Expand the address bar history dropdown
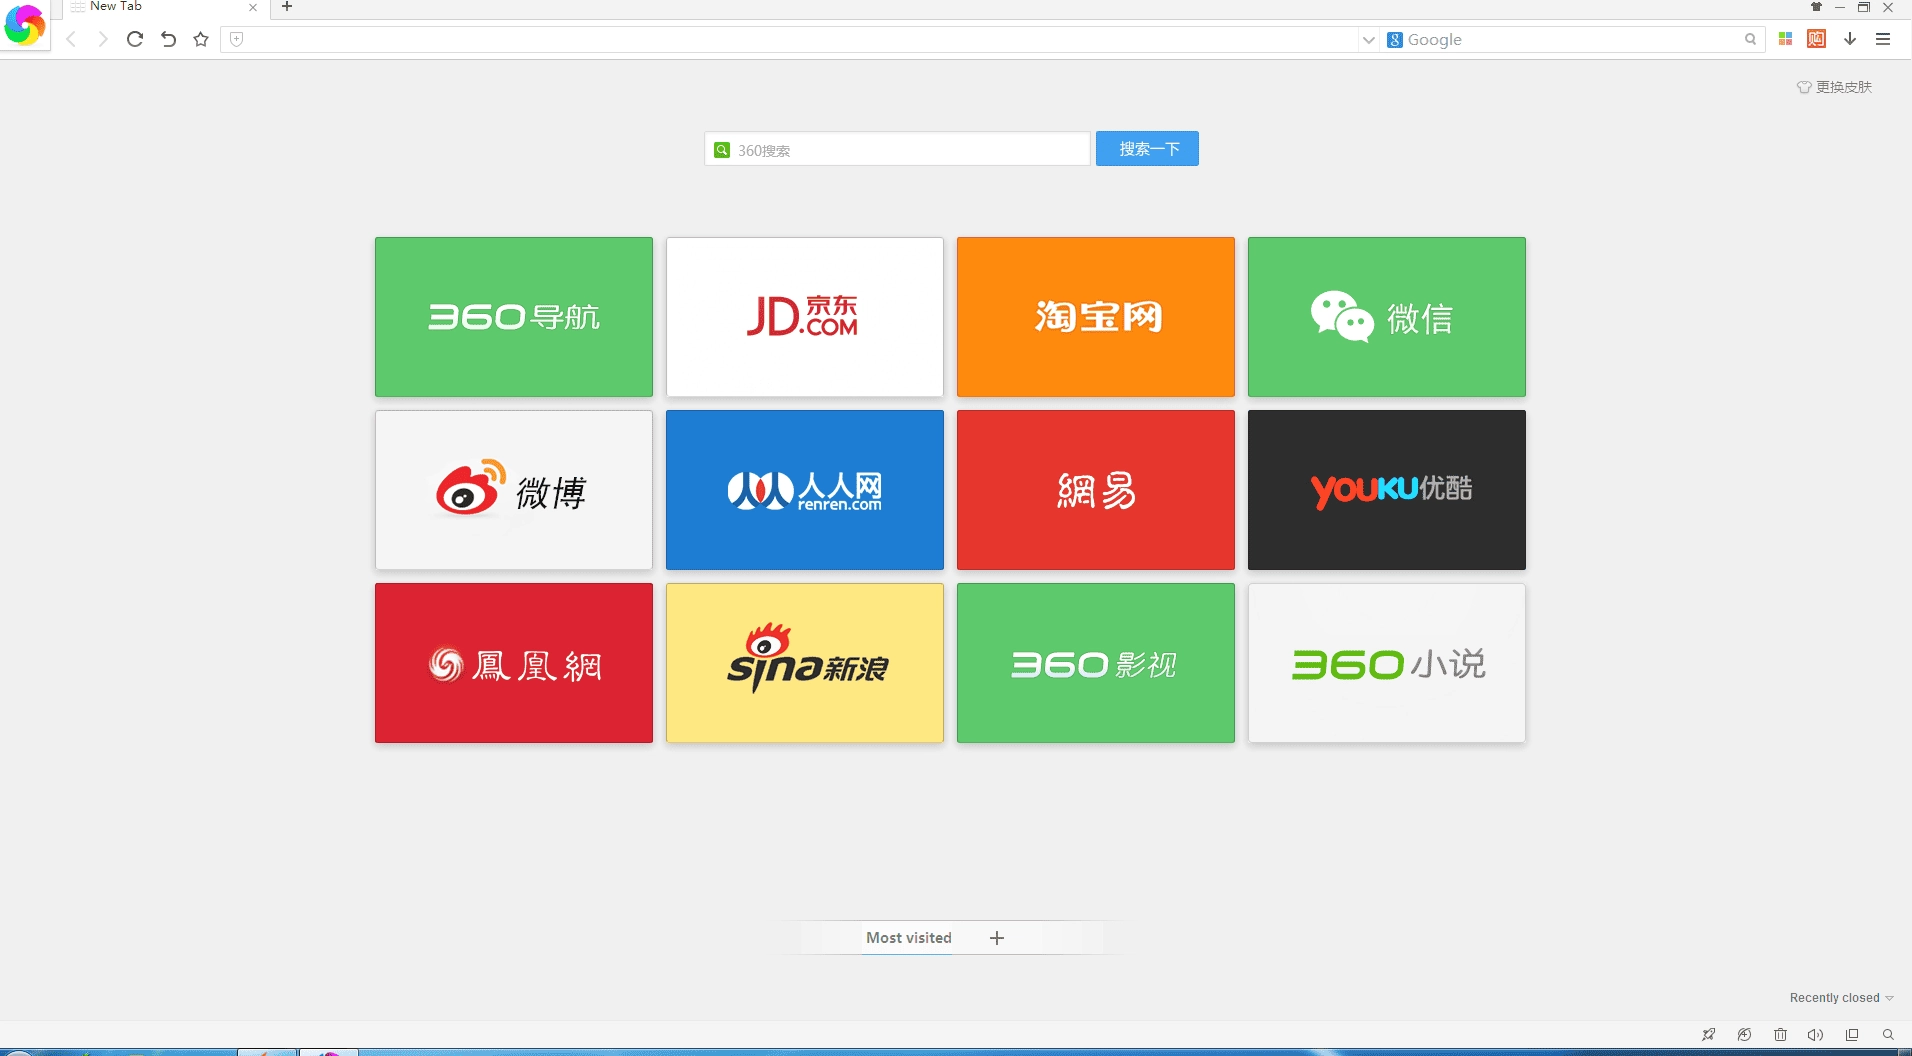The image size is (1912, 1056). click(x=1368, y=40)
